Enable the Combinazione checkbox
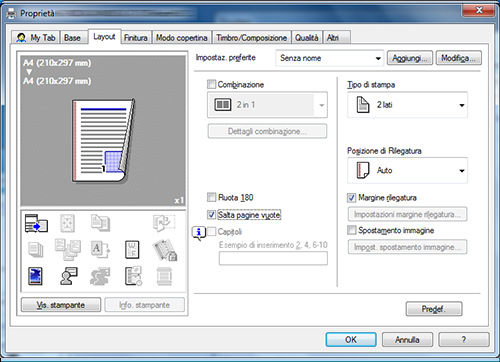500x362 pixels. pyautogui.click(x=211, y=84)
